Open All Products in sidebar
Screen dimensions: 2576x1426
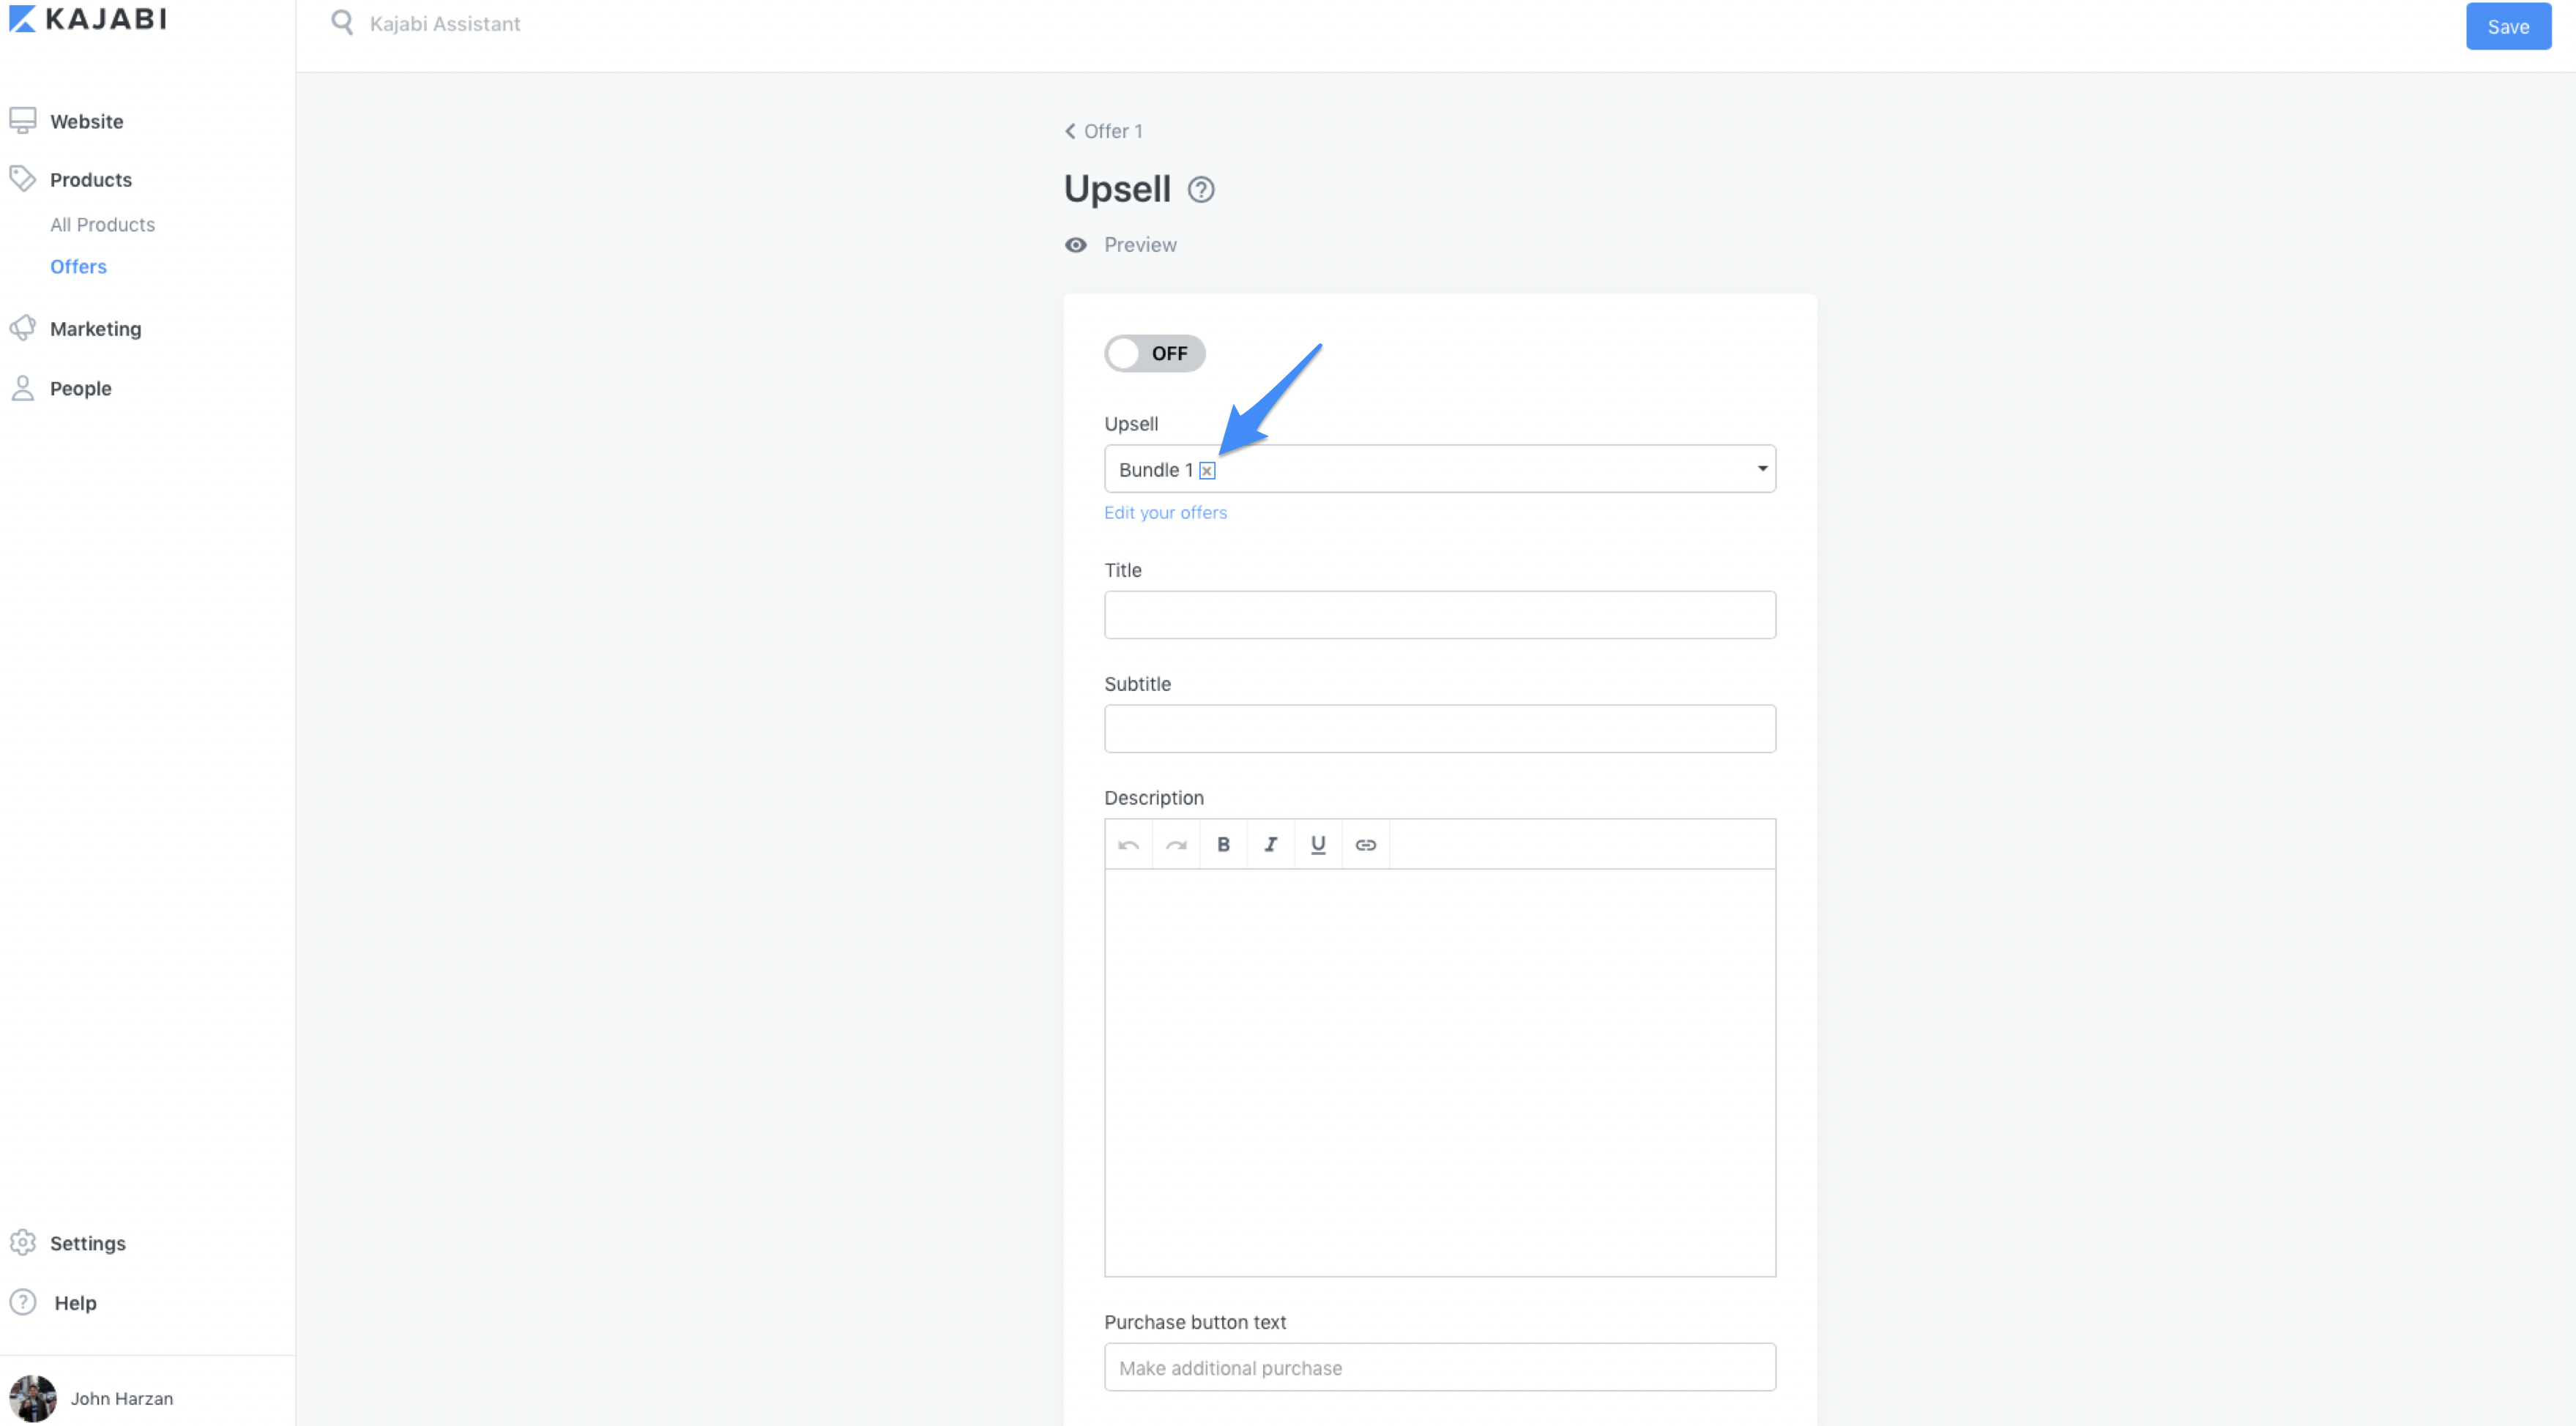(102, 224)
